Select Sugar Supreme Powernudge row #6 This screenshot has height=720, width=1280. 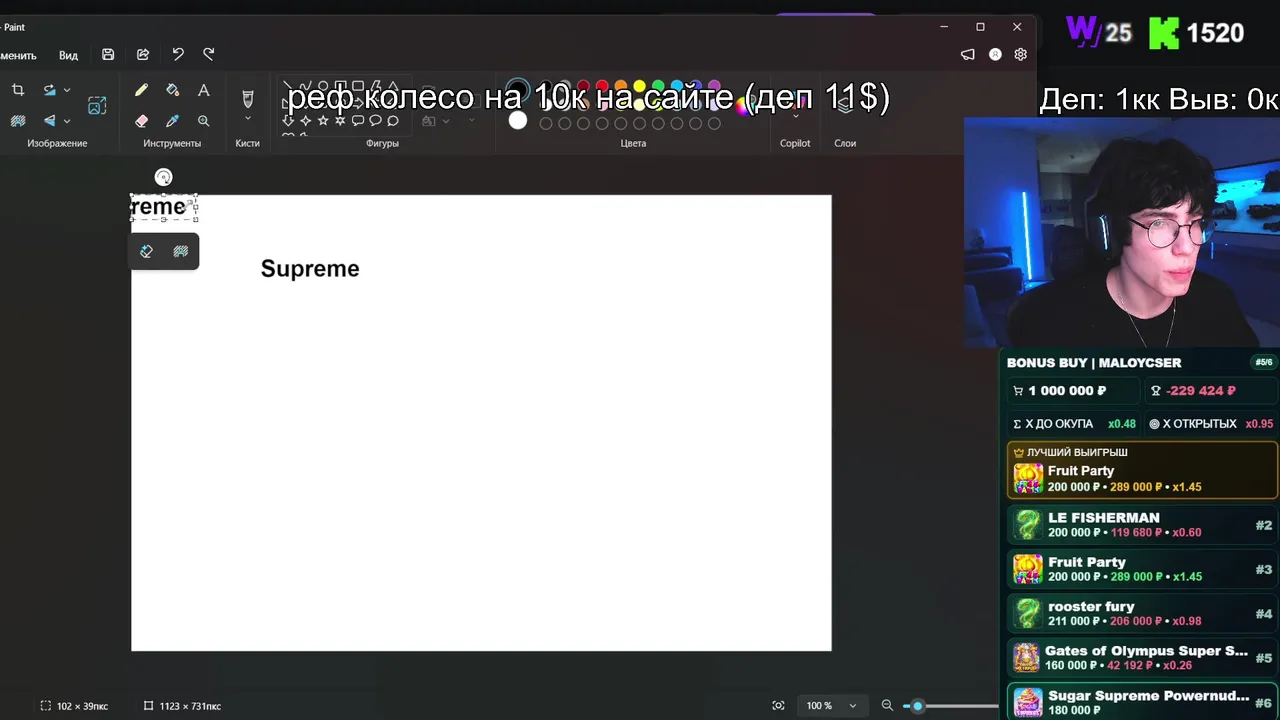pos(1142,701)
